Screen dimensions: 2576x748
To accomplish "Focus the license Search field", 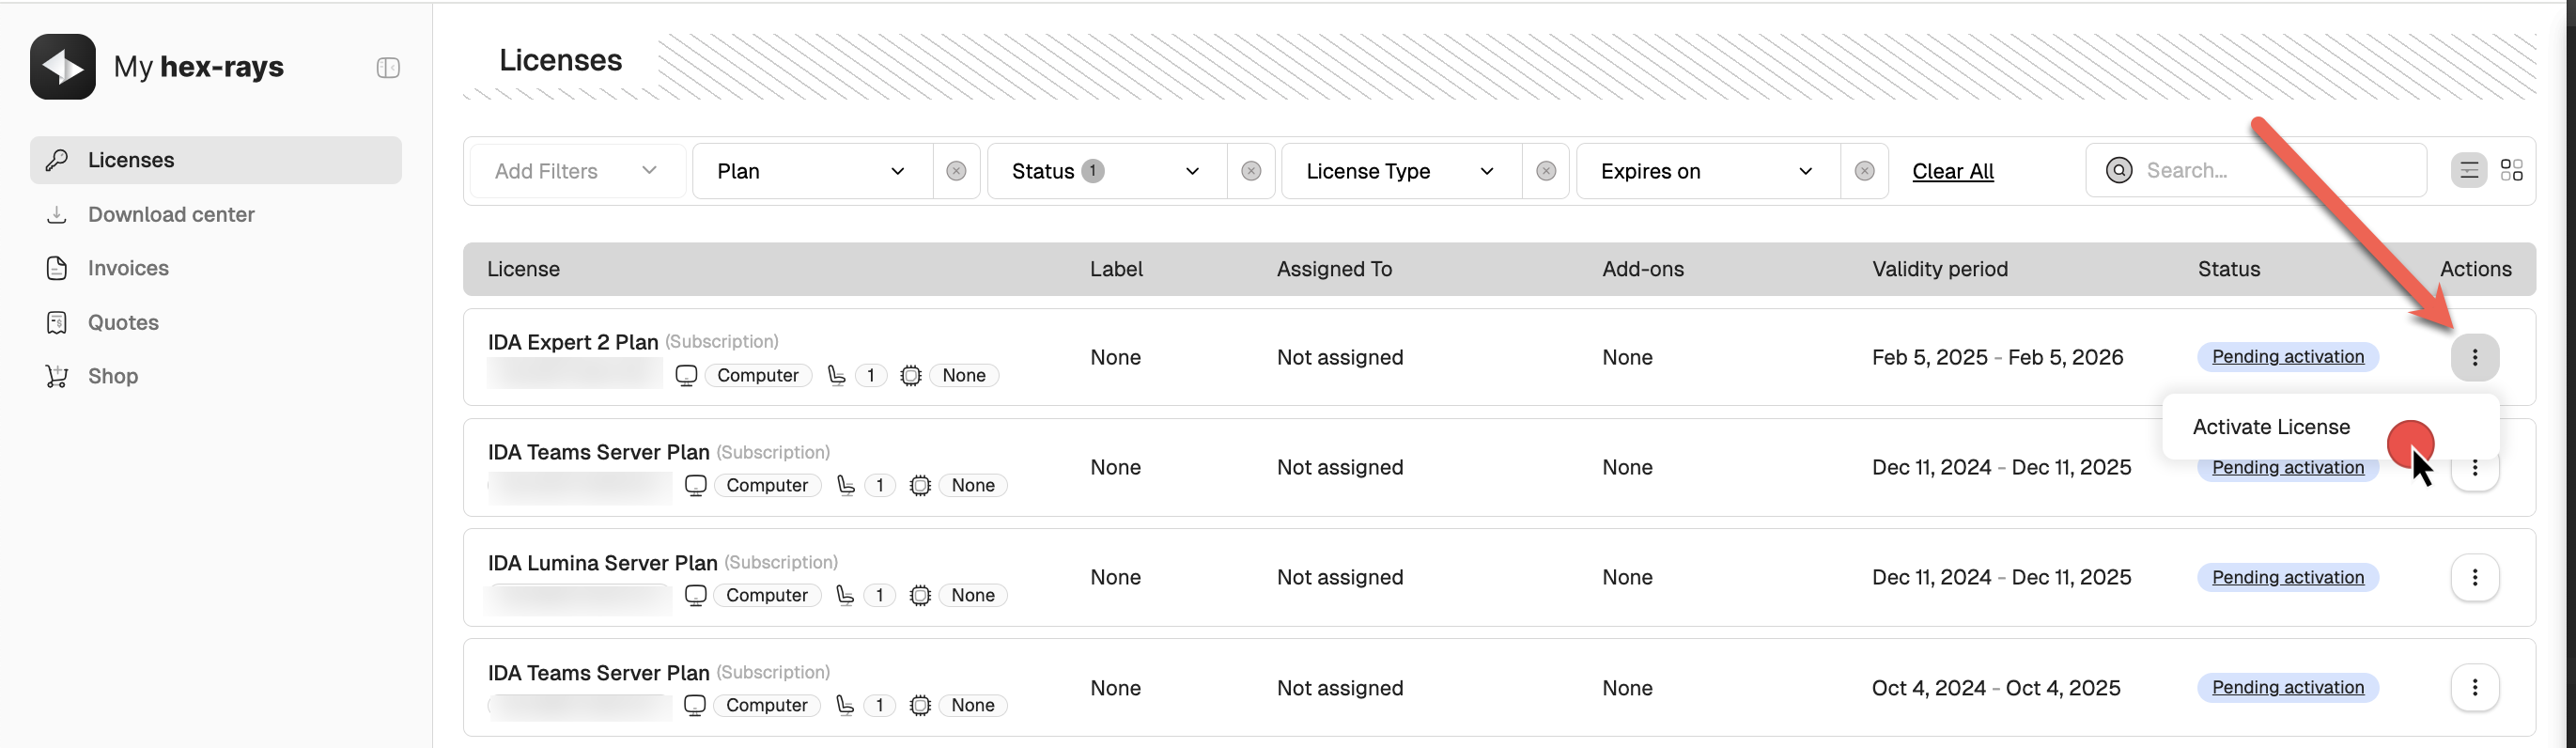I will 2256,171.
